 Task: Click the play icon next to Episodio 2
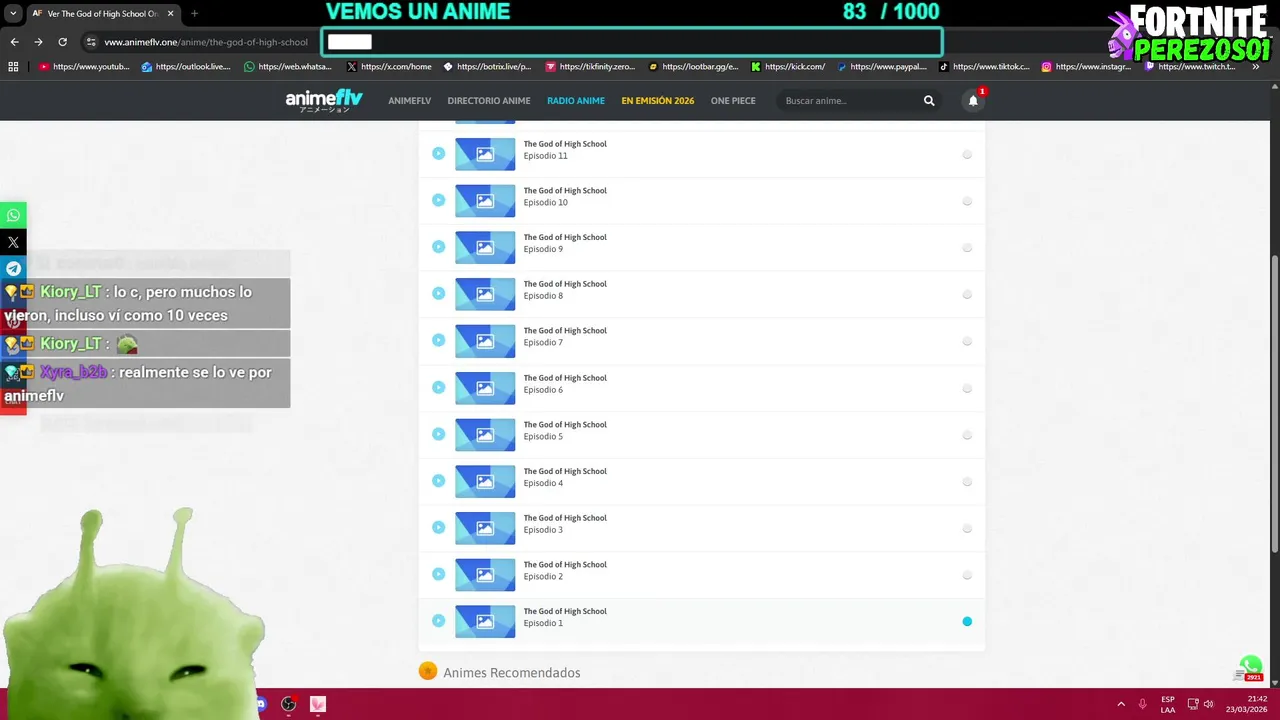(x=438, y=574)
